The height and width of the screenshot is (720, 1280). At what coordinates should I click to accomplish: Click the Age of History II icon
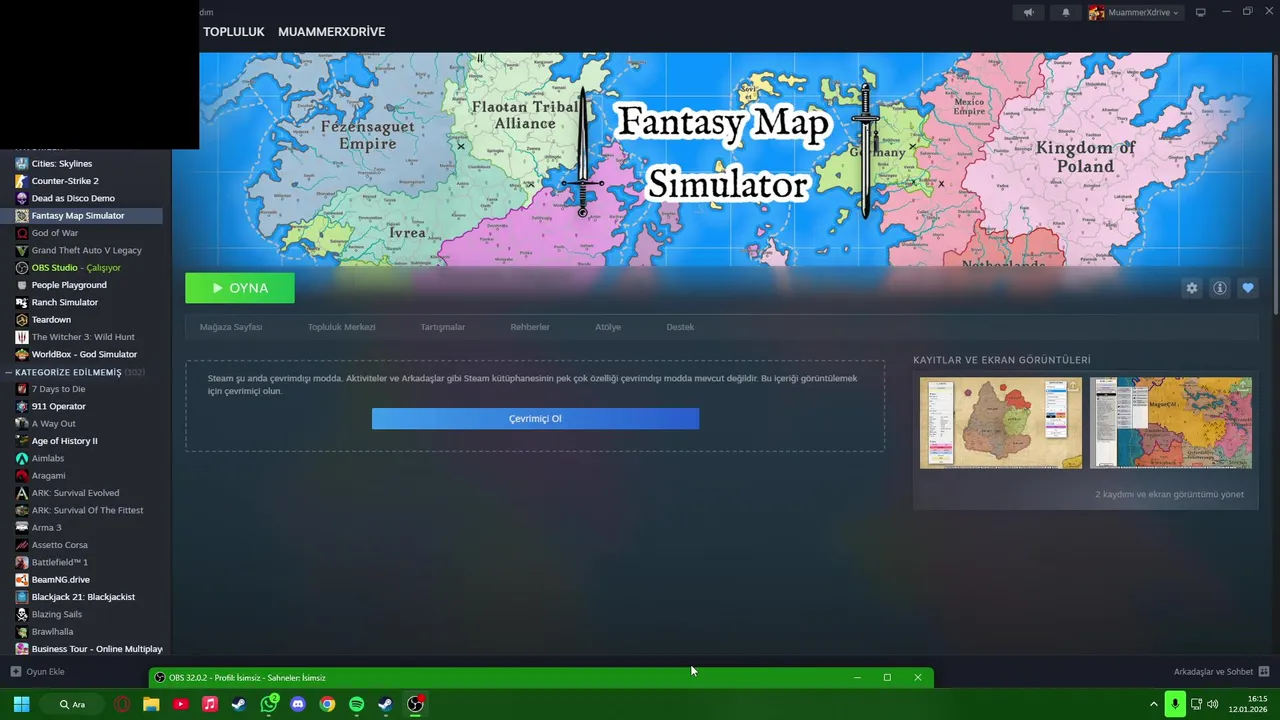[22, 441]
